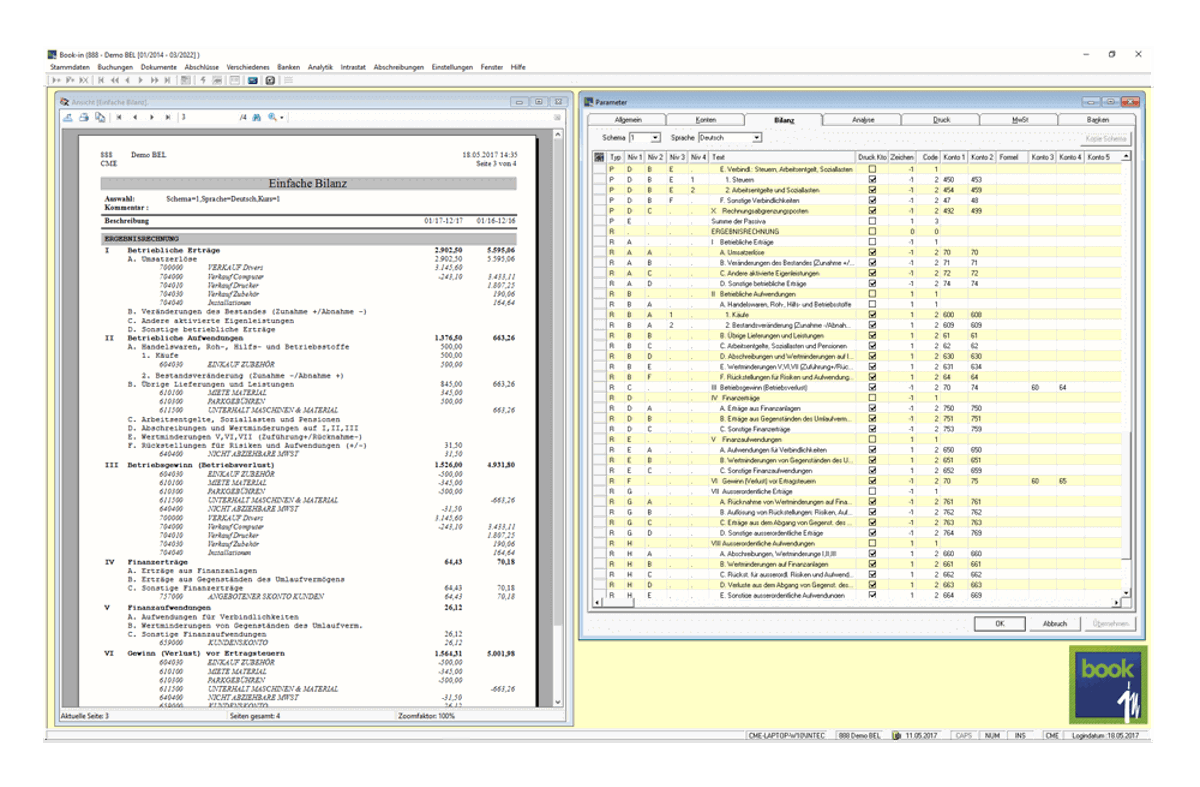1200x787 pixels.
Task: Click fast rewind double-arrow in main toolbar
Action: point(115,80)
